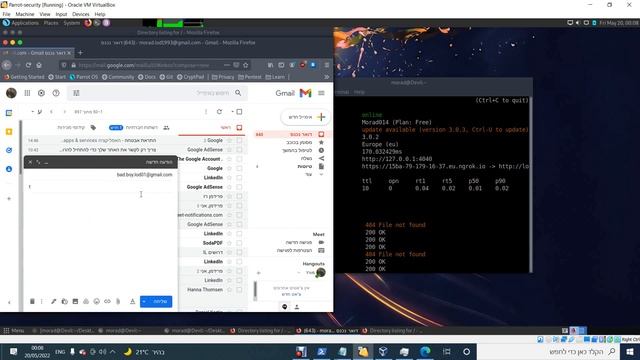Open the Google account avatar
Image resolution: width=640 pixels, height=360 pixels.
11,93
